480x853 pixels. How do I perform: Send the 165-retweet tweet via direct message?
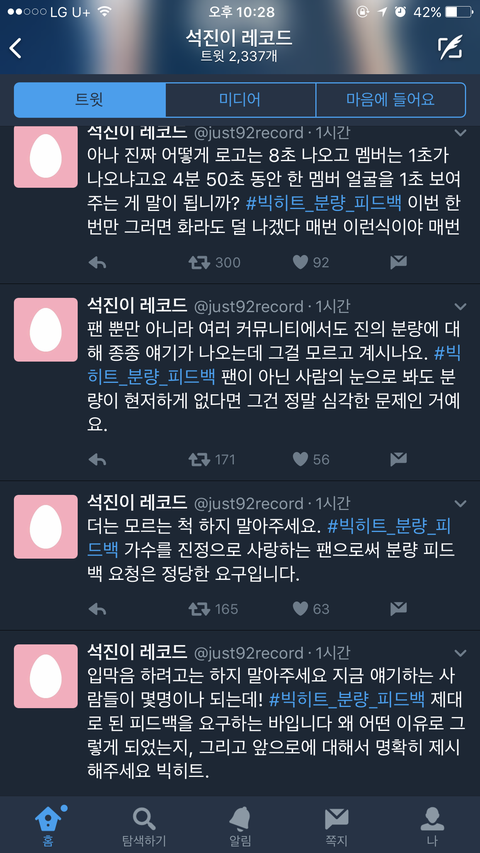click(x=398, y=608)
